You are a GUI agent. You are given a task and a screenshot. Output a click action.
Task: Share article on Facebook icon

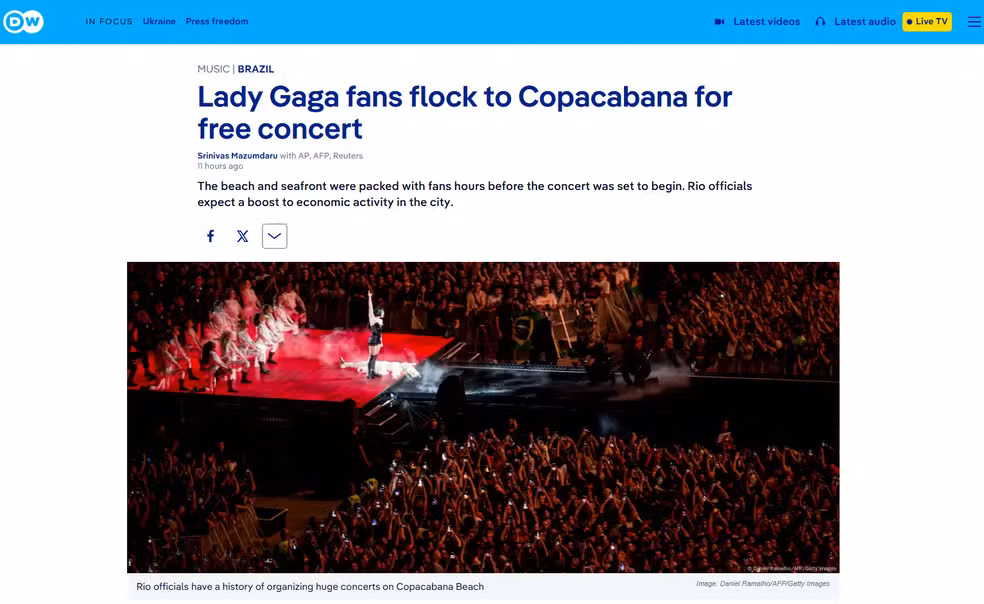click(211, 236)
